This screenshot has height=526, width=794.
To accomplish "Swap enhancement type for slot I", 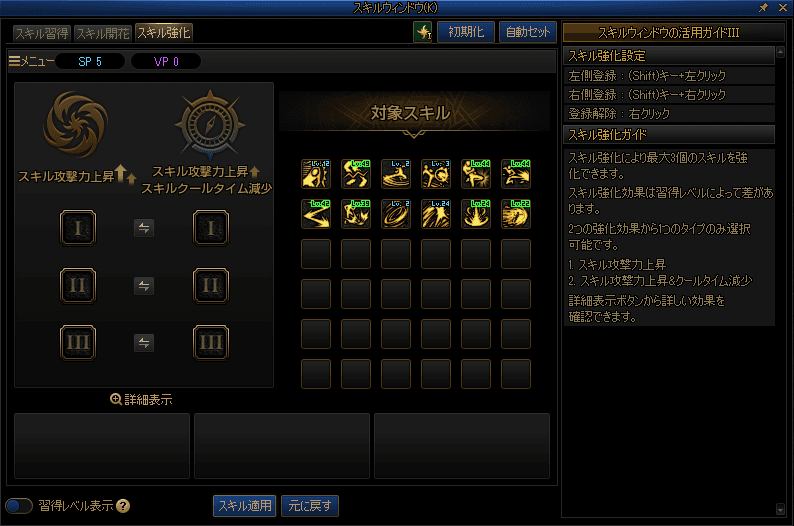I will (144, 228).
